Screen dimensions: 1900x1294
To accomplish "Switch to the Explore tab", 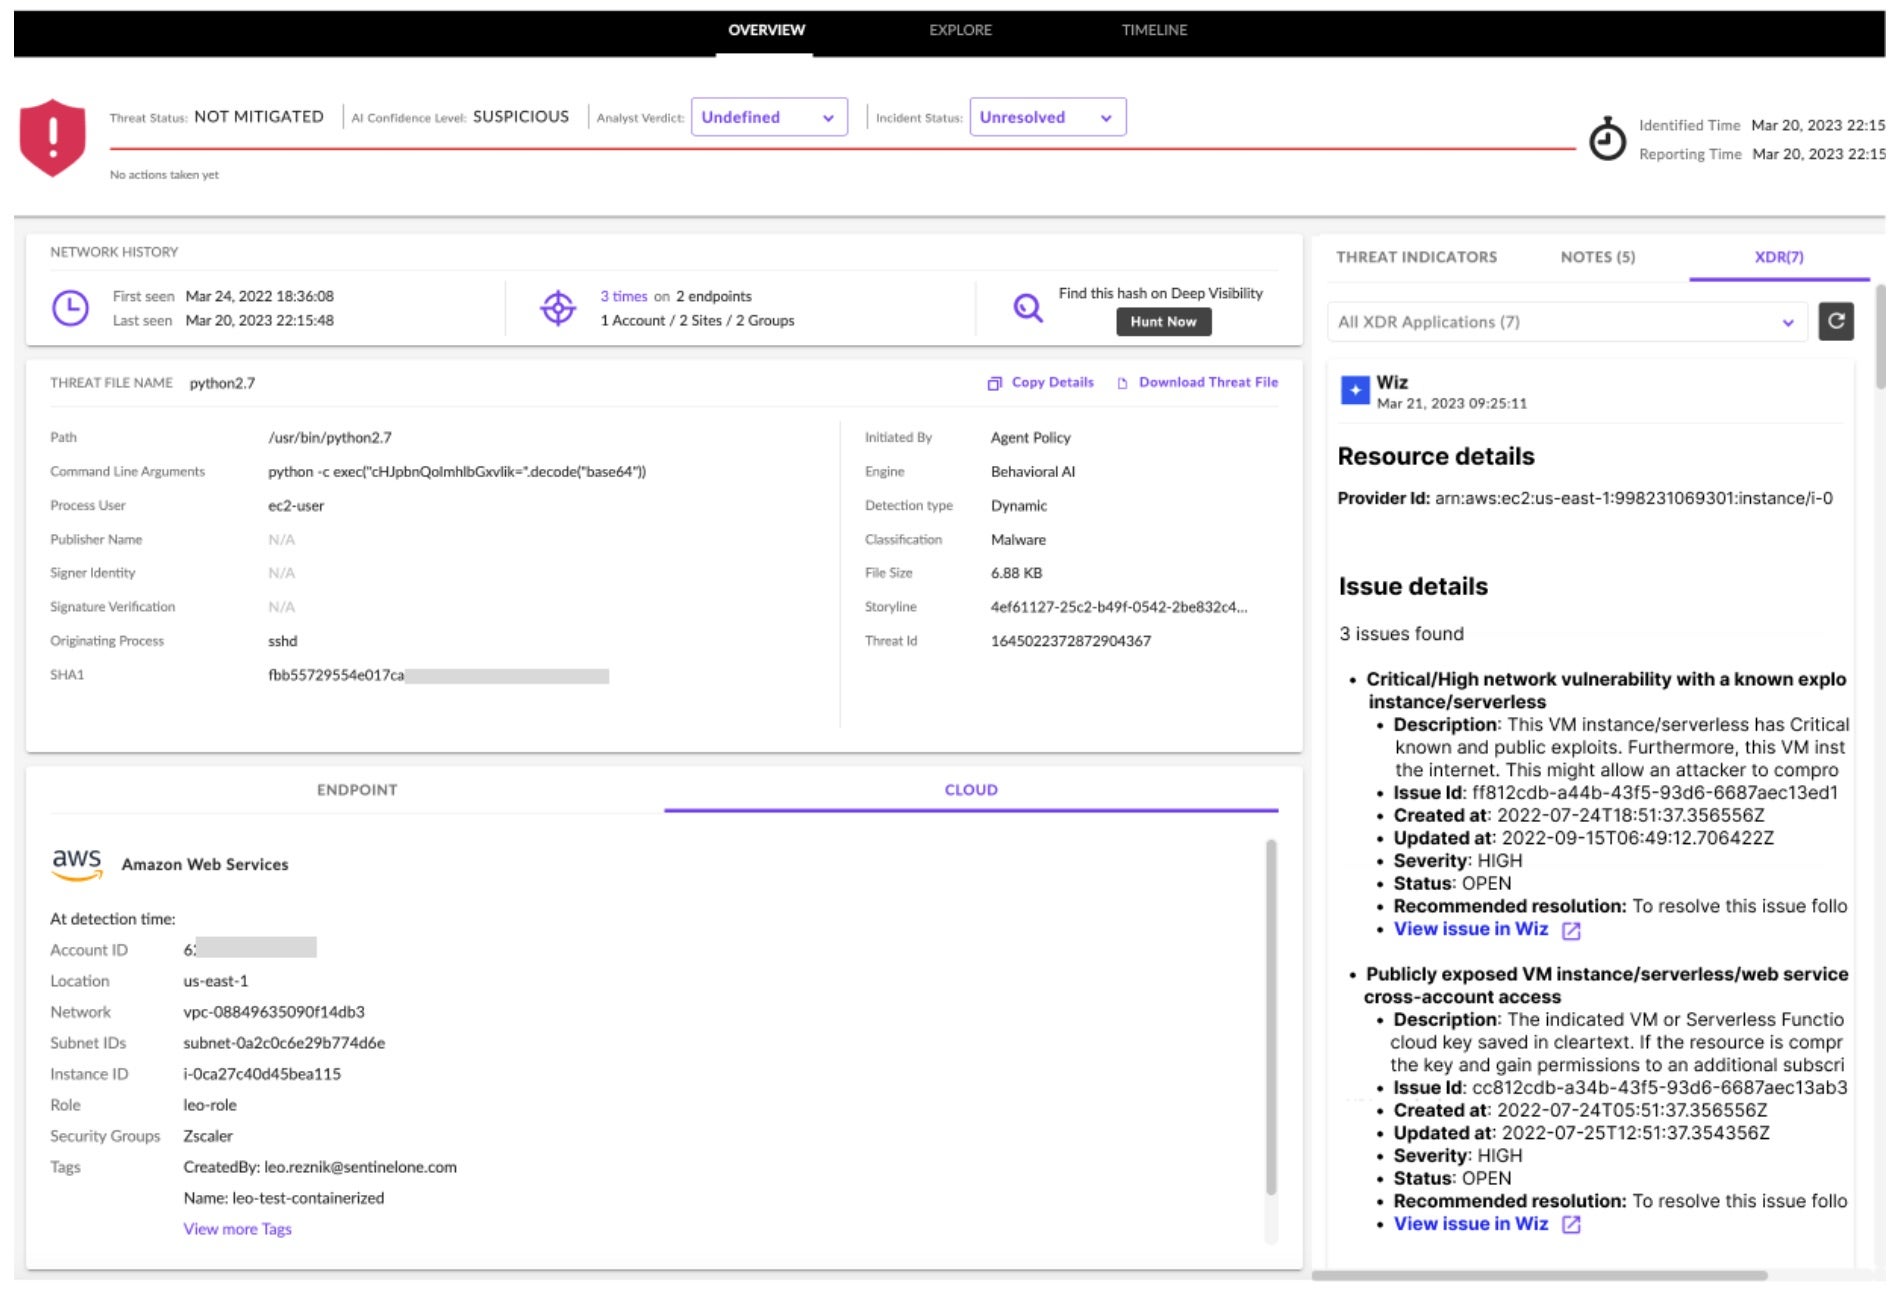I will (x=960, y=30).
